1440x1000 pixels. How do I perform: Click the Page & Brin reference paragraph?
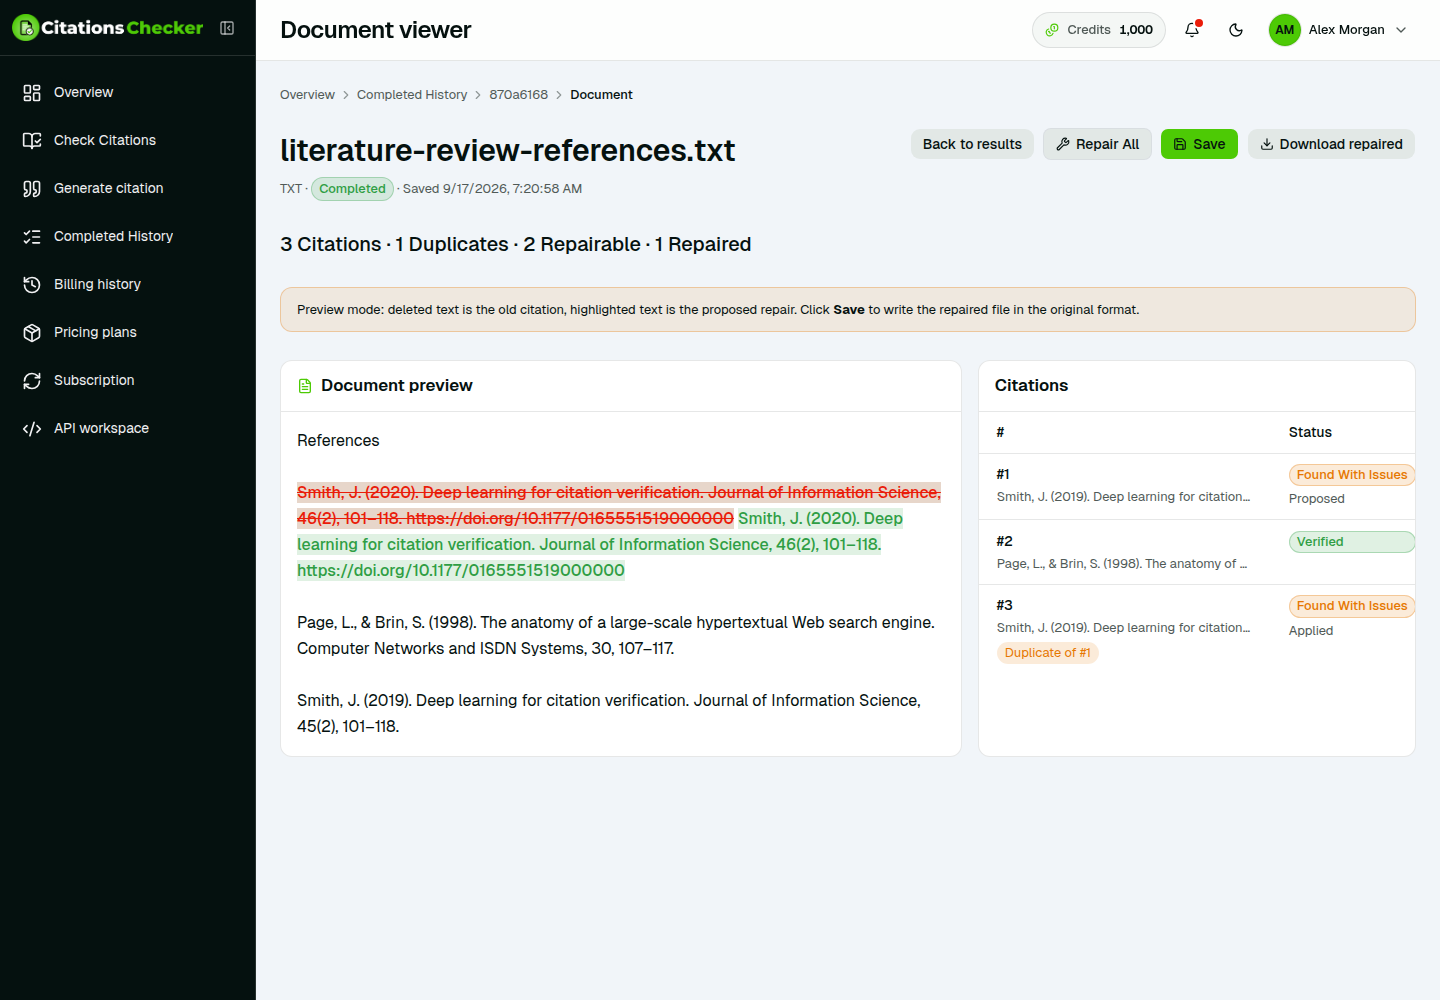(616, 635)
